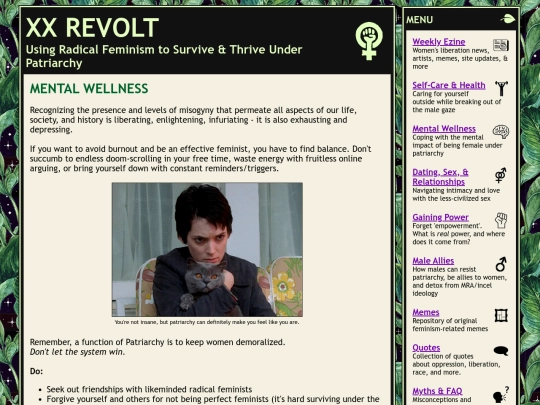Visit the Male Allies page link
This screenshot has width=540, height=405.
click(x=433, y=261)
